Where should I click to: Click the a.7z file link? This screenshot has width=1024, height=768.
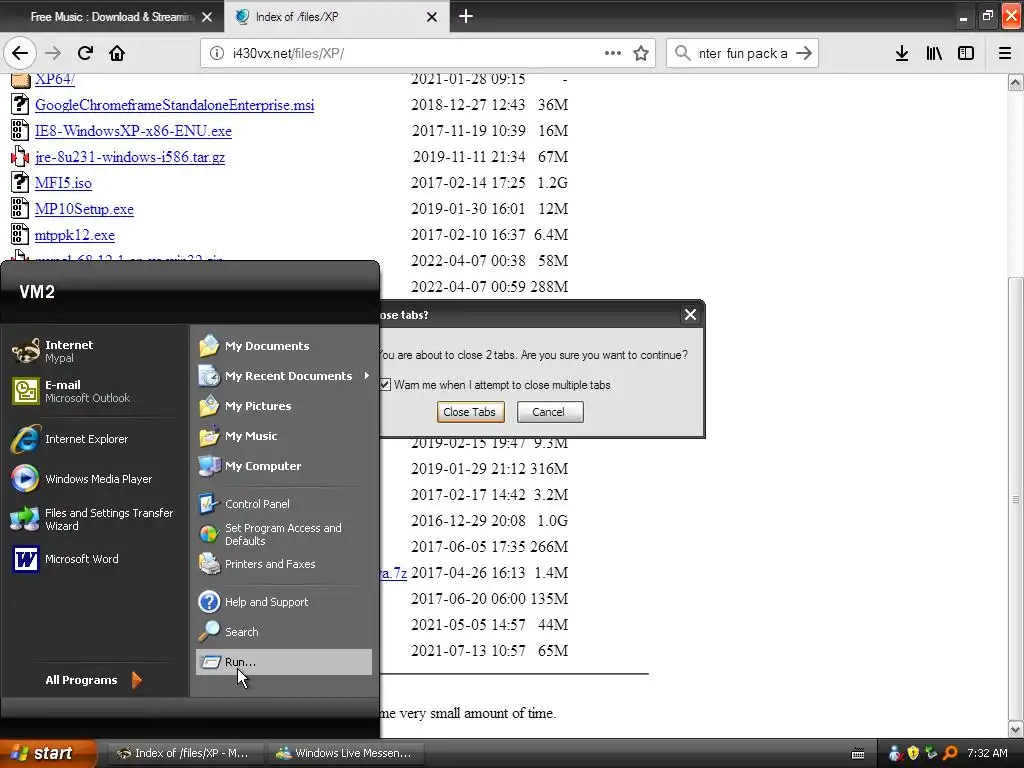click(x=394, y=573)
